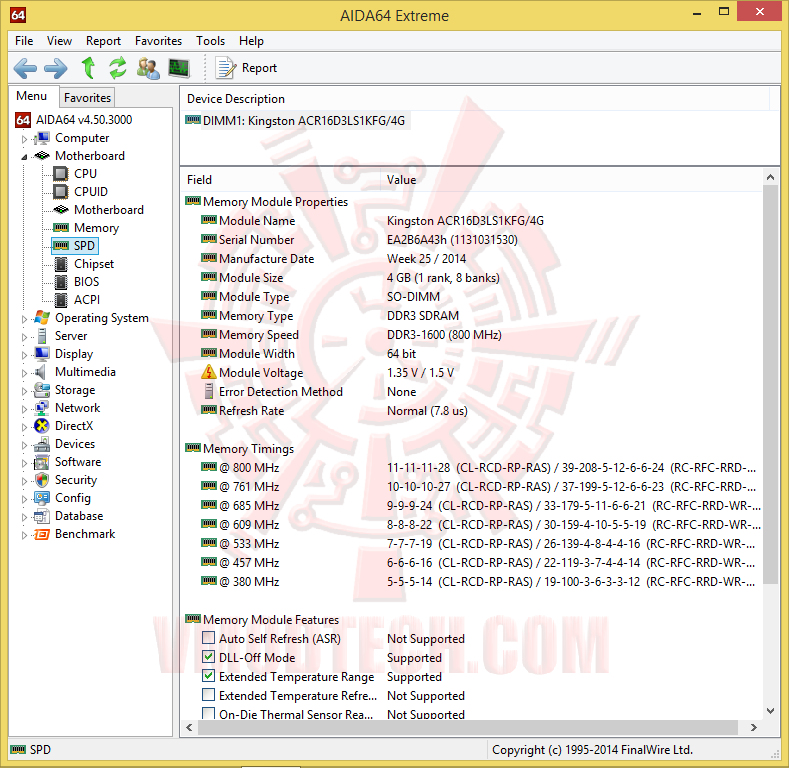Select the Manufacture Date row
Image resolution: width=789 pixels, height=768 pixels.
point(334,259)
